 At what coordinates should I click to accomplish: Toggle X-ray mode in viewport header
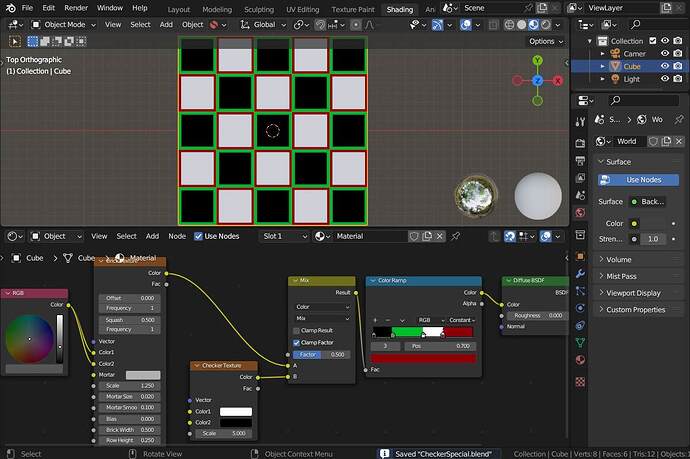pos(493,25)
